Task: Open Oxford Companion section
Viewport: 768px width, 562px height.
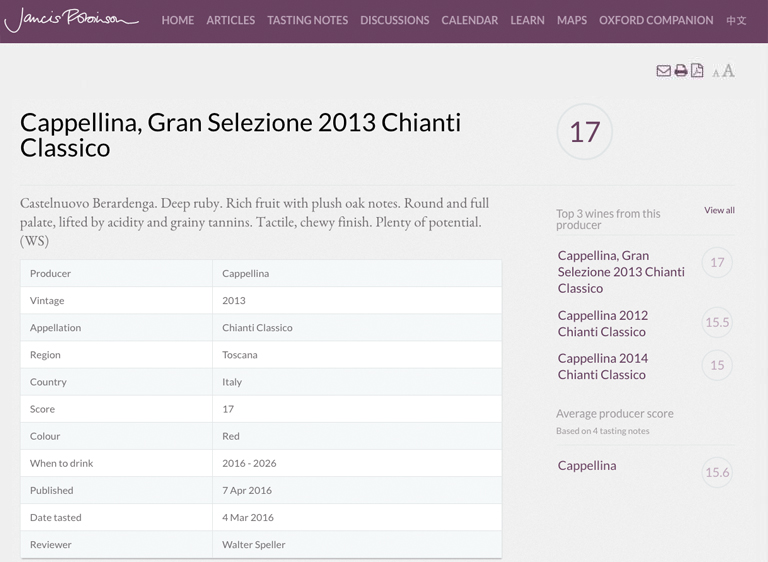Action: [656, 20]
